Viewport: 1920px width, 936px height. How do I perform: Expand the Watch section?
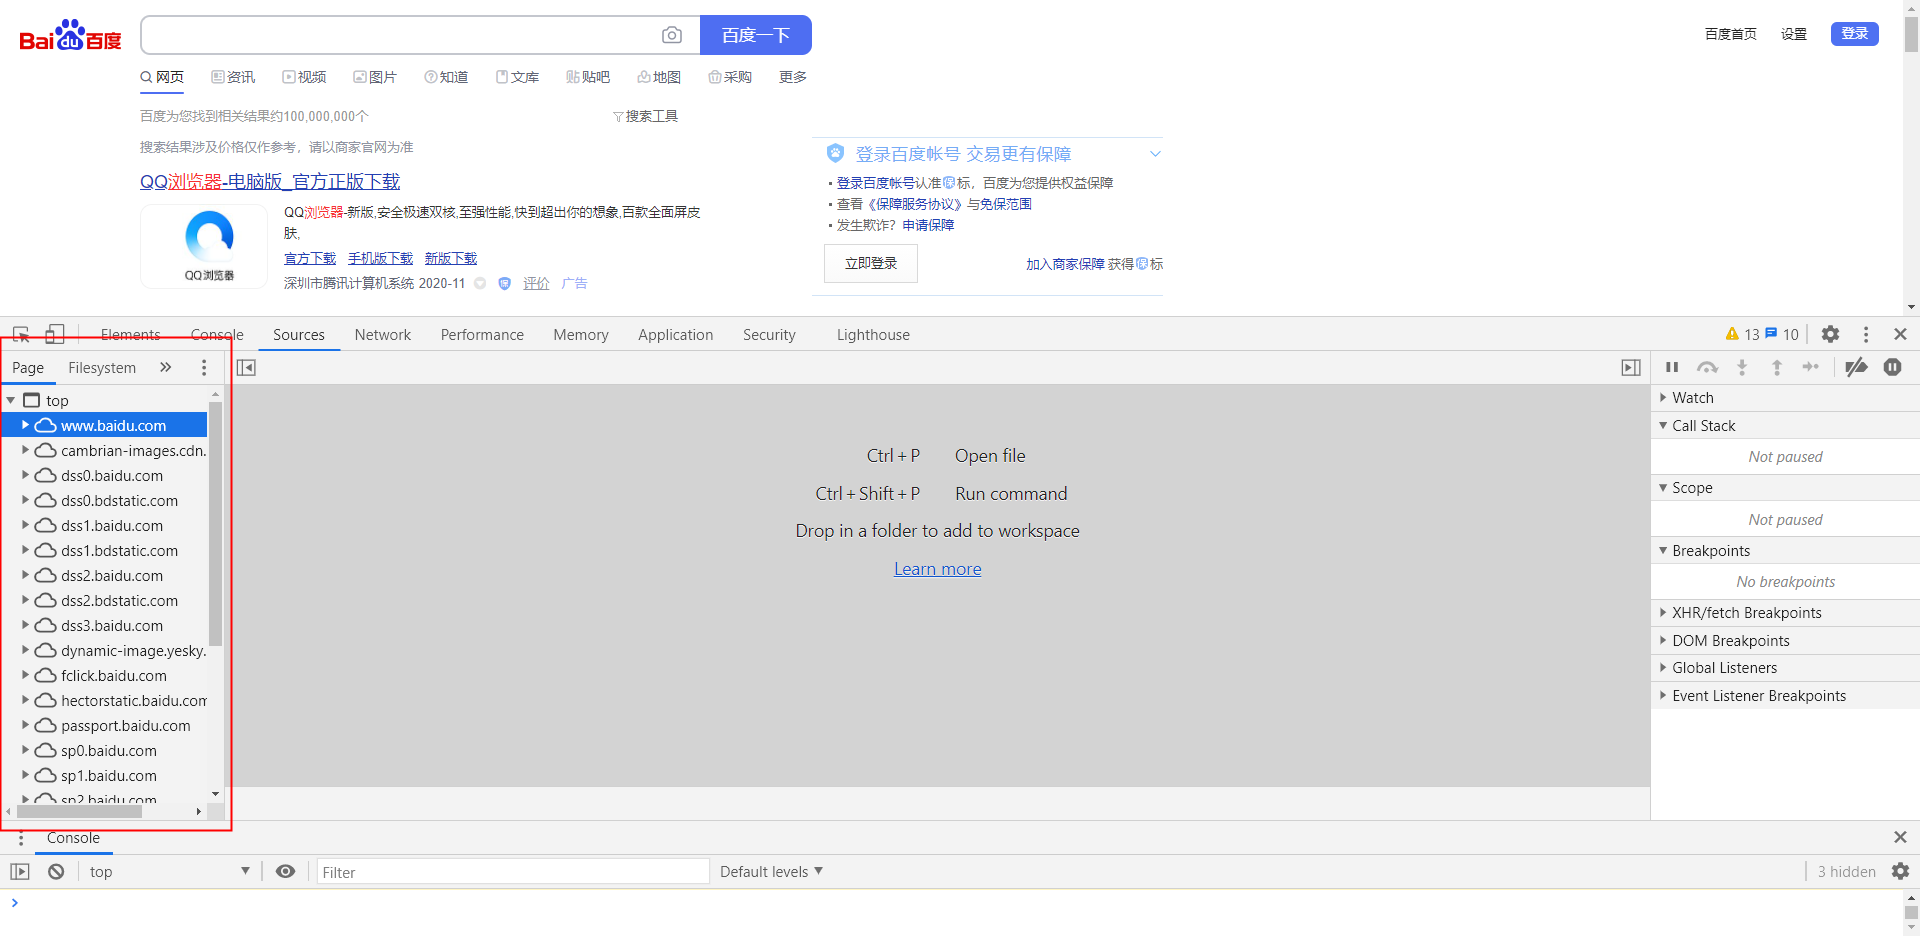pos(1663,398)
